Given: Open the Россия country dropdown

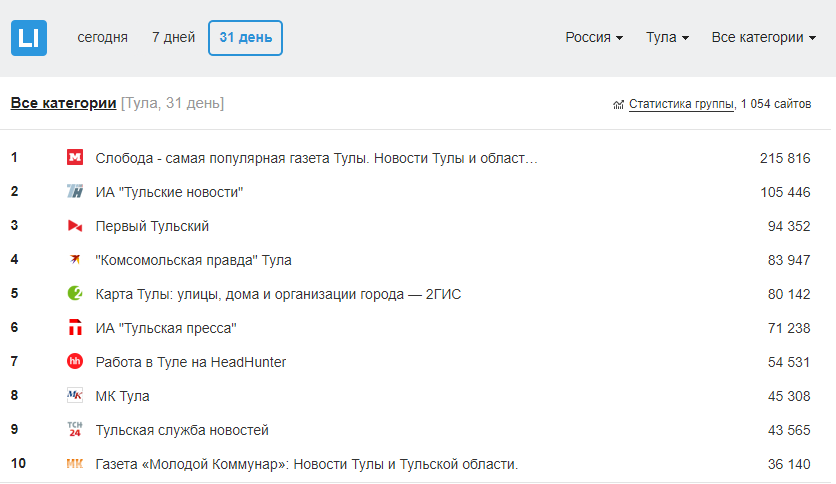Looking at the screenshot, I should [594, 37].
